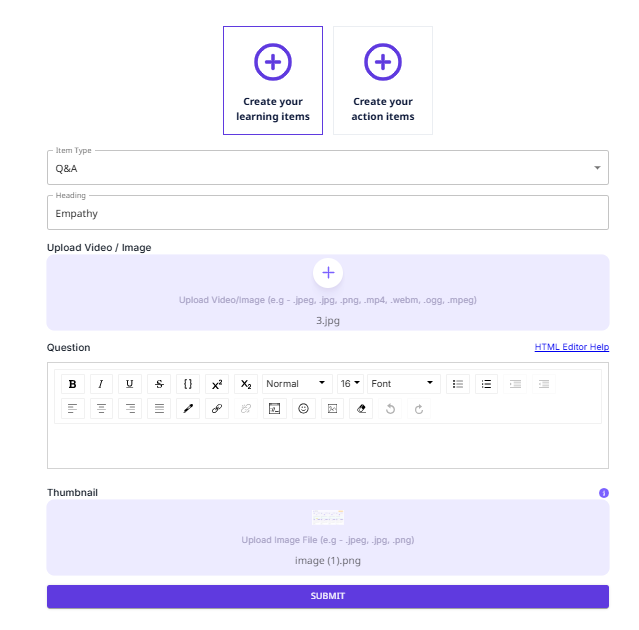Insert an image into the question
This screenshot has height=630, width=639.
coord(333,409)
